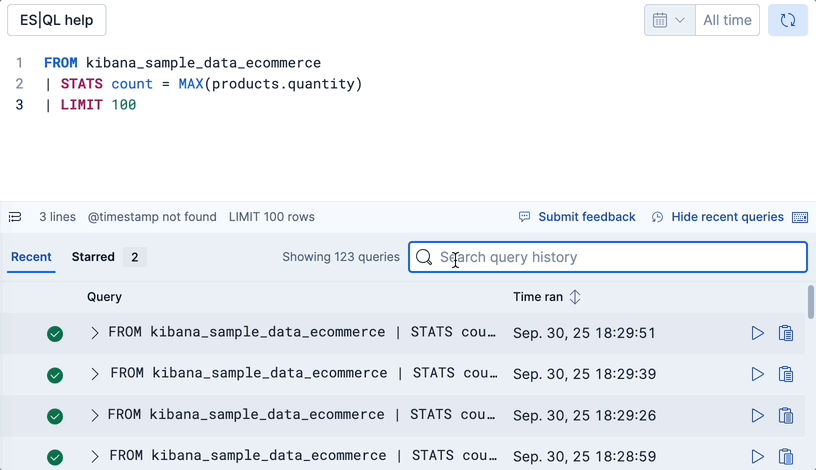This screenshot has height=470, width=816.
Task: Toggle word wrap icon beside line count
Action: tap(15, 217)
